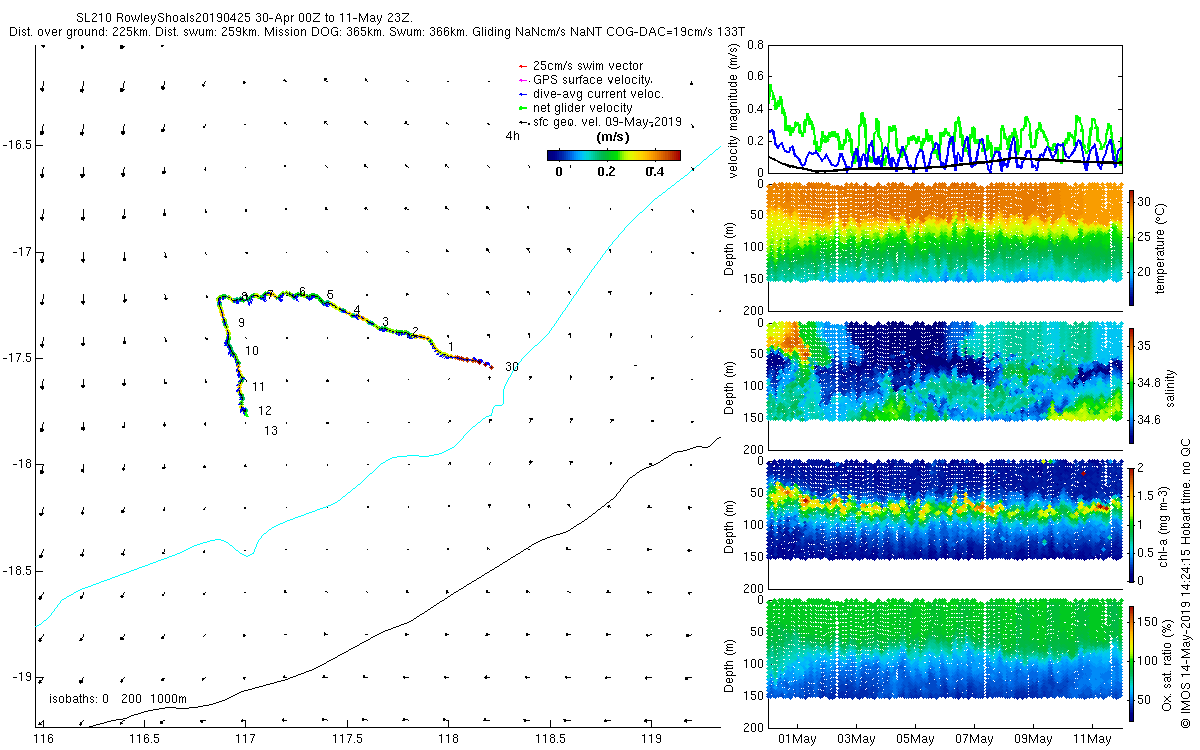
Task: Select day marker '6' on the glider track
Action: click(302, 291)
